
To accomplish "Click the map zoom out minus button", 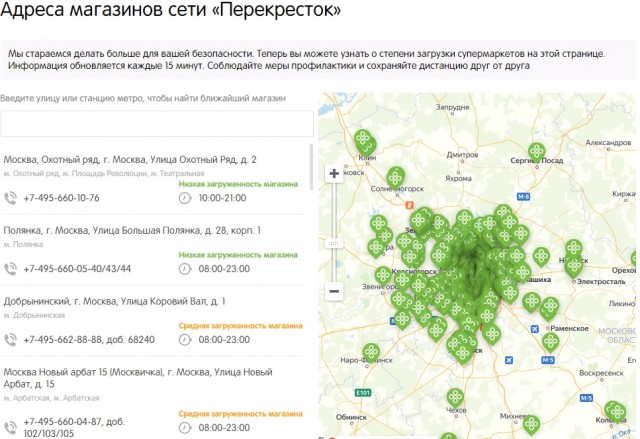I will pyautogui.click(x=334, y=291).
